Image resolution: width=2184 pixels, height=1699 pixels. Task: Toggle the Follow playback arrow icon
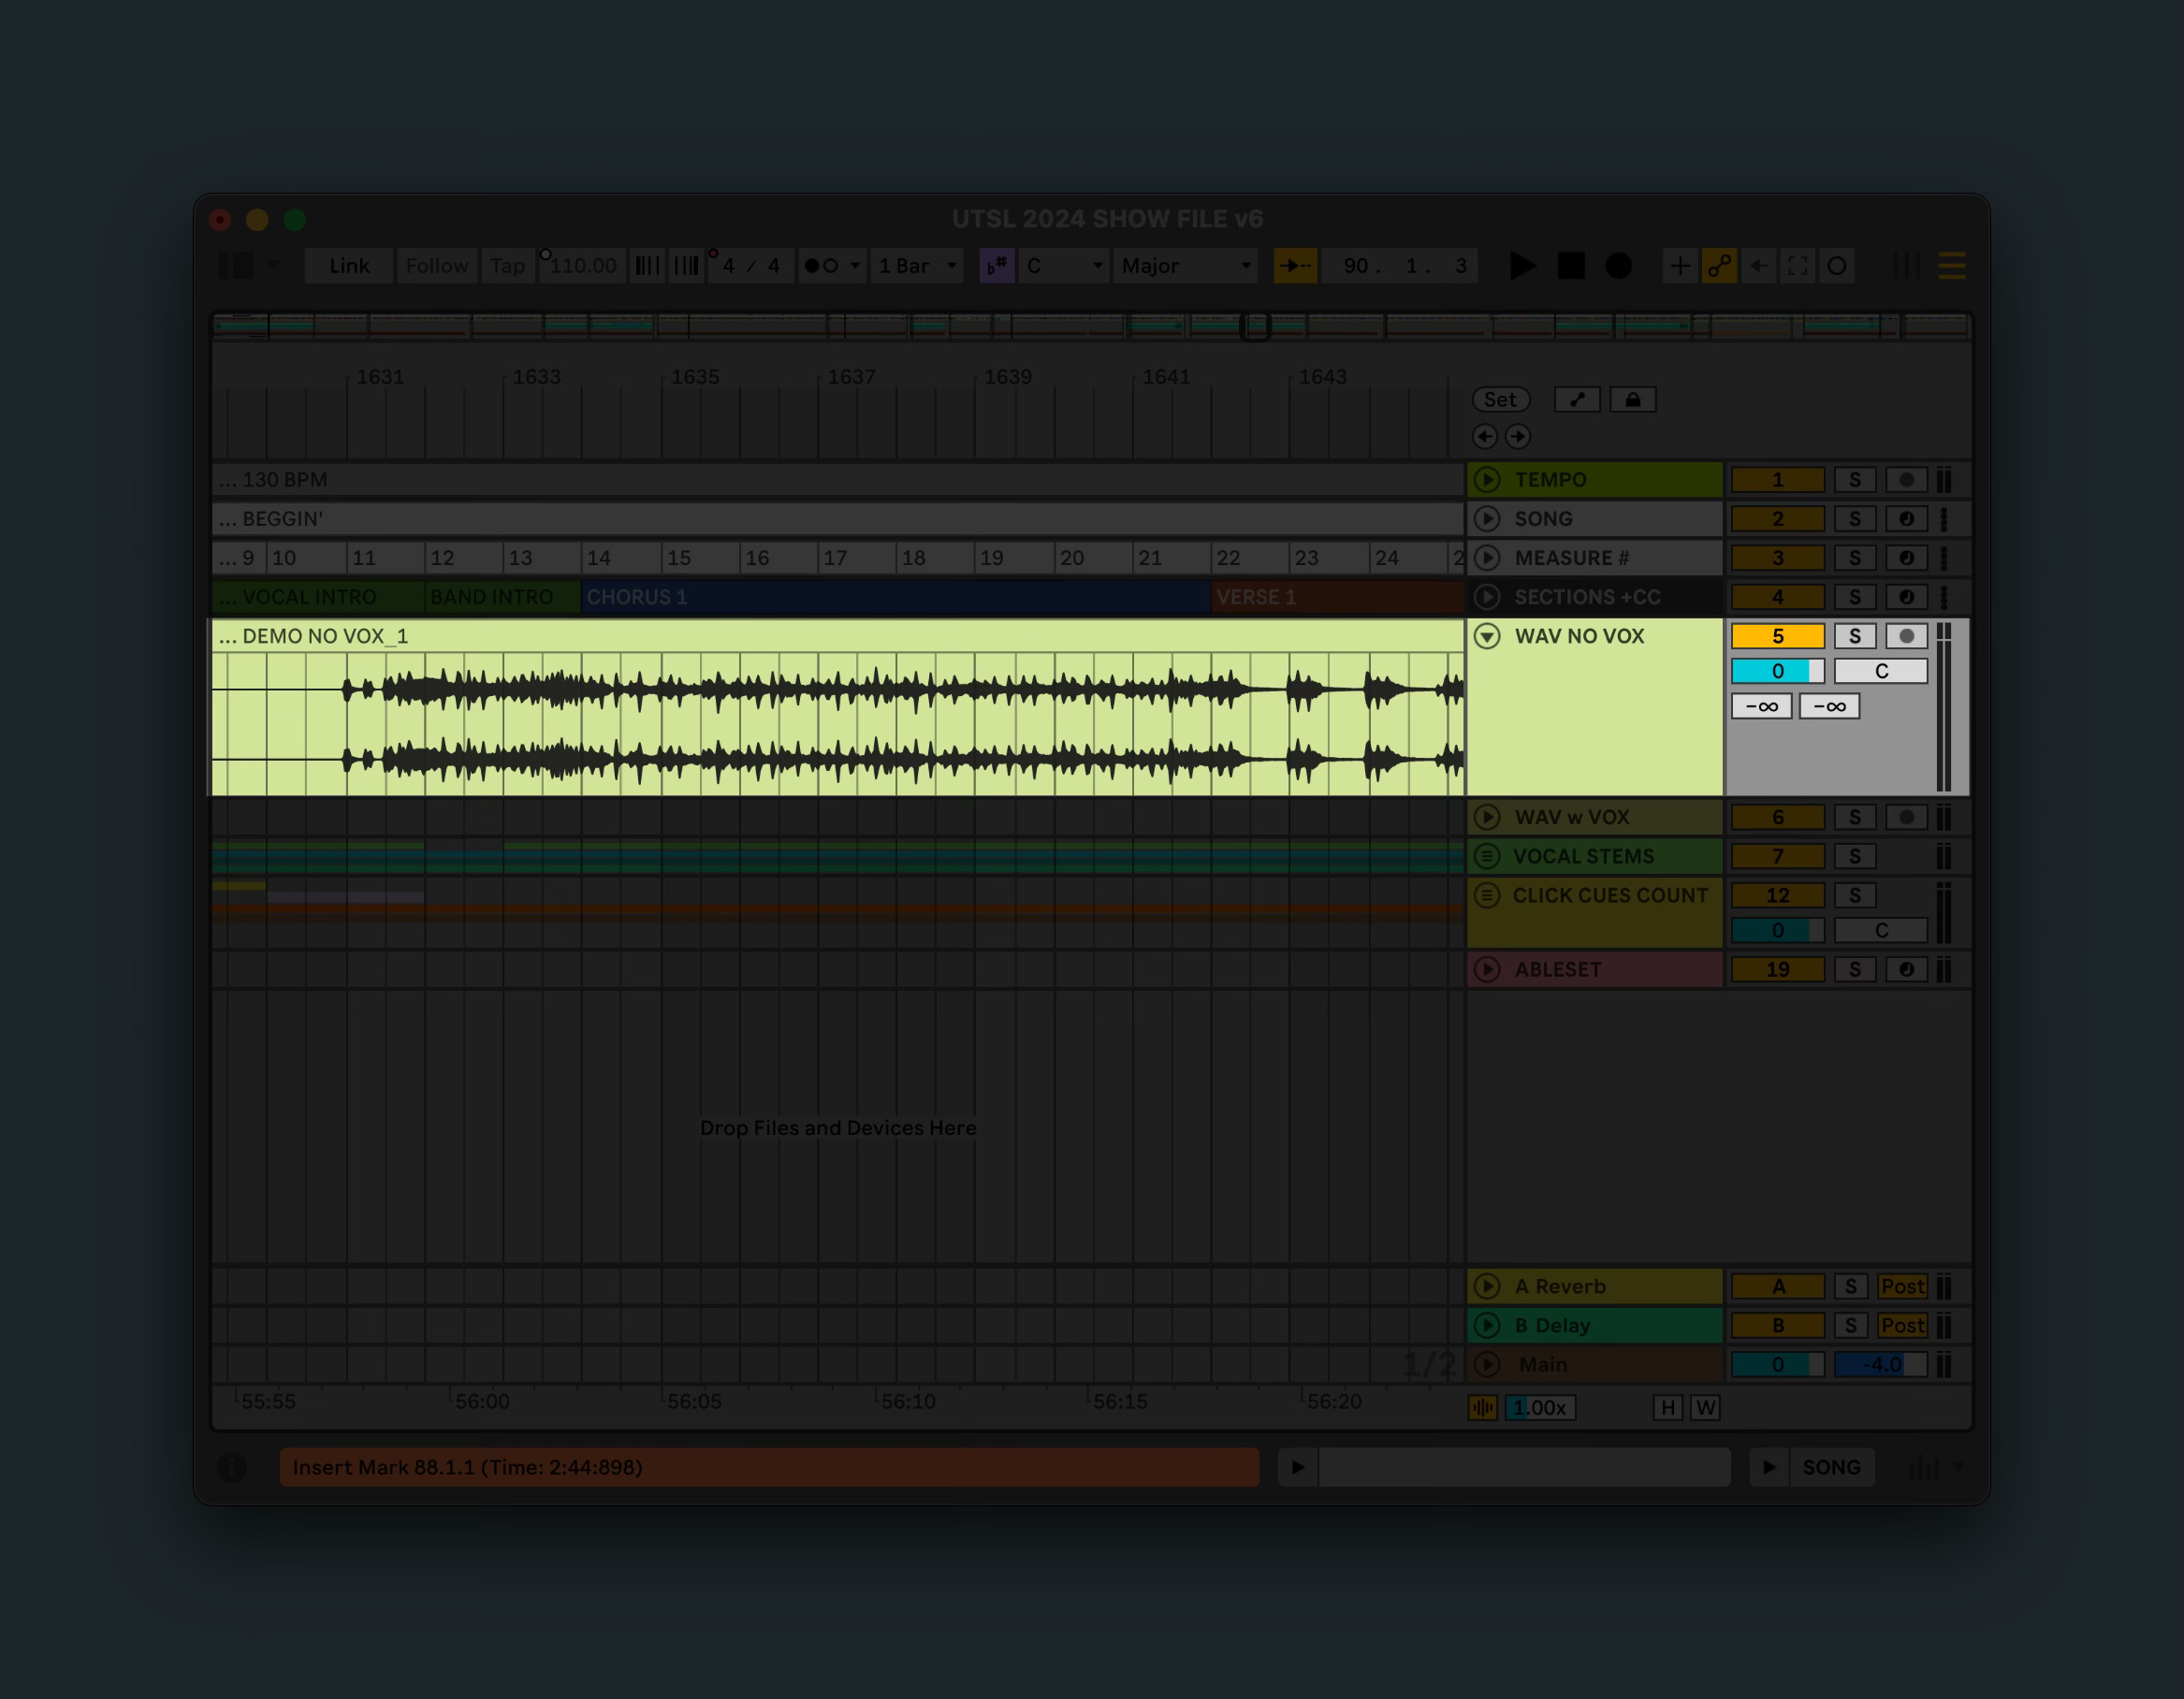[x=1295, y=266]
